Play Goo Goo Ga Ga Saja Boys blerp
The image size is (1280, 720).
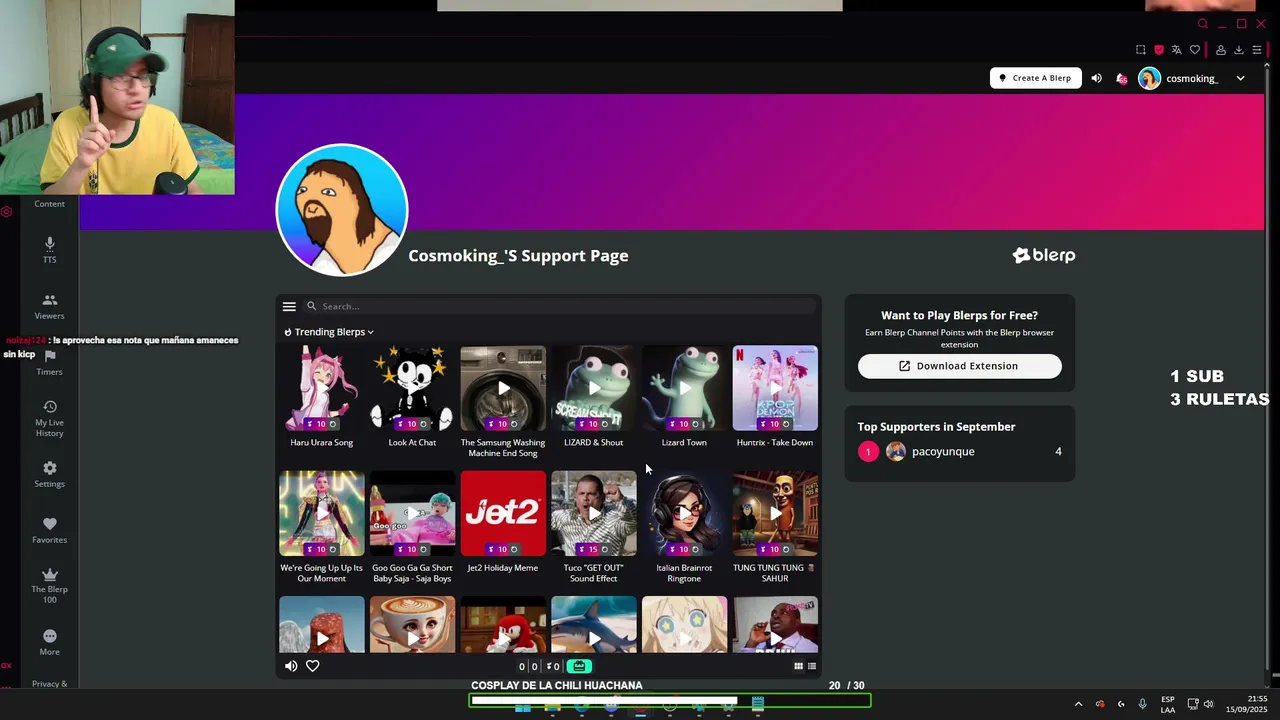(412, 513)
